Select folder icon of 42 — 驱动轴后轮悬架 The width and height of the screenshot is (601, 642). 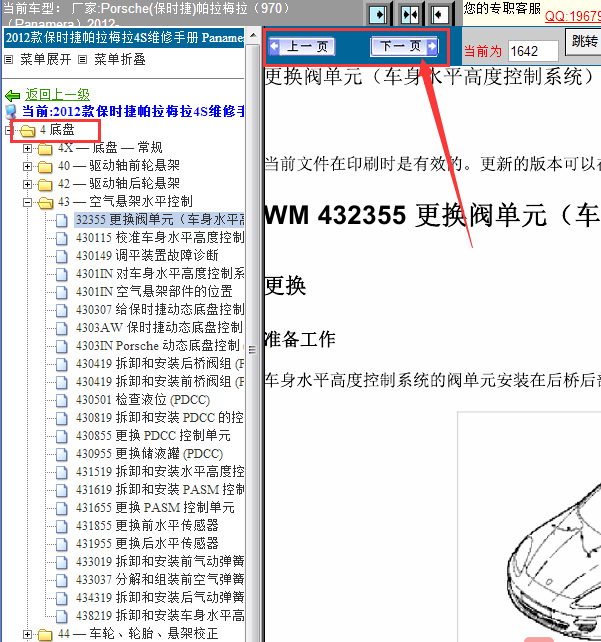(x=45, y=185)
